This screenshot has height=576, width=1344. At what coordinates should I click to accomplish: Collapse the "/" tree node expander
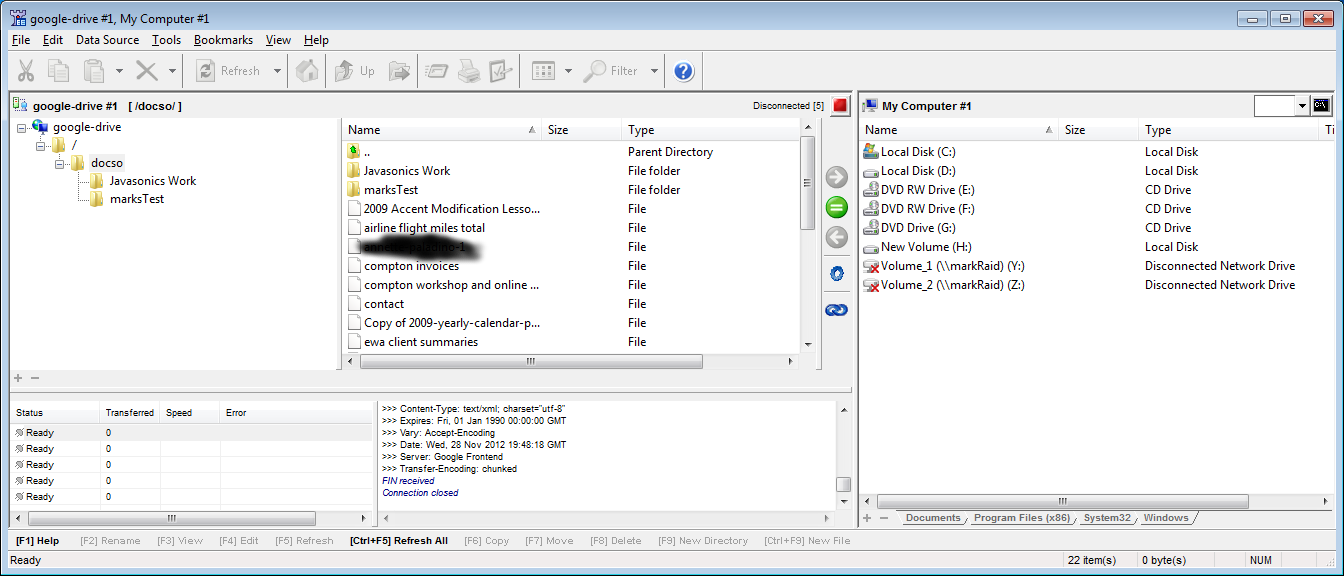[41, 145]
